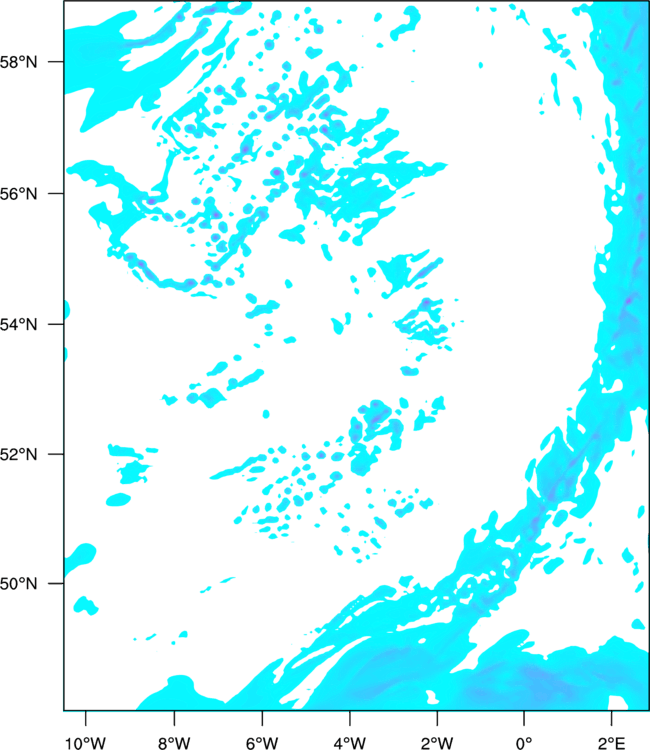Image resolution: width=650 pixels, height=750 pixels.
Task: Click the 4°W longitude label
Action: click(350, 743)
